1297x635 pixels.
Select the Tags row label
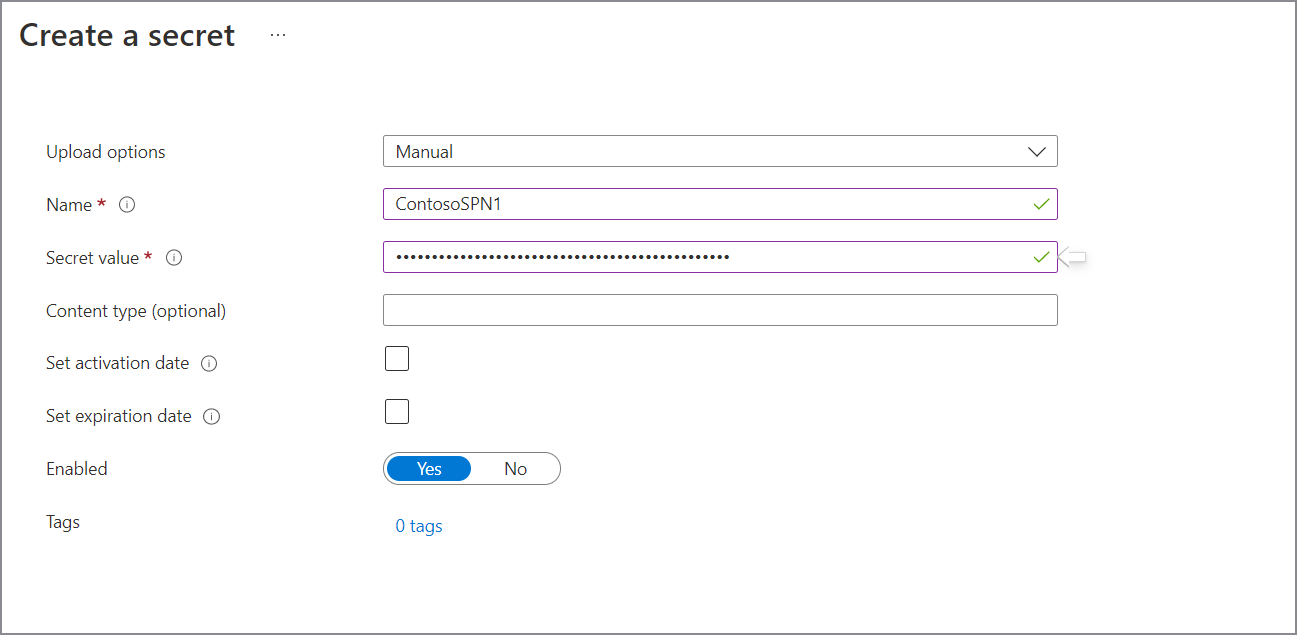pos(62,521)
